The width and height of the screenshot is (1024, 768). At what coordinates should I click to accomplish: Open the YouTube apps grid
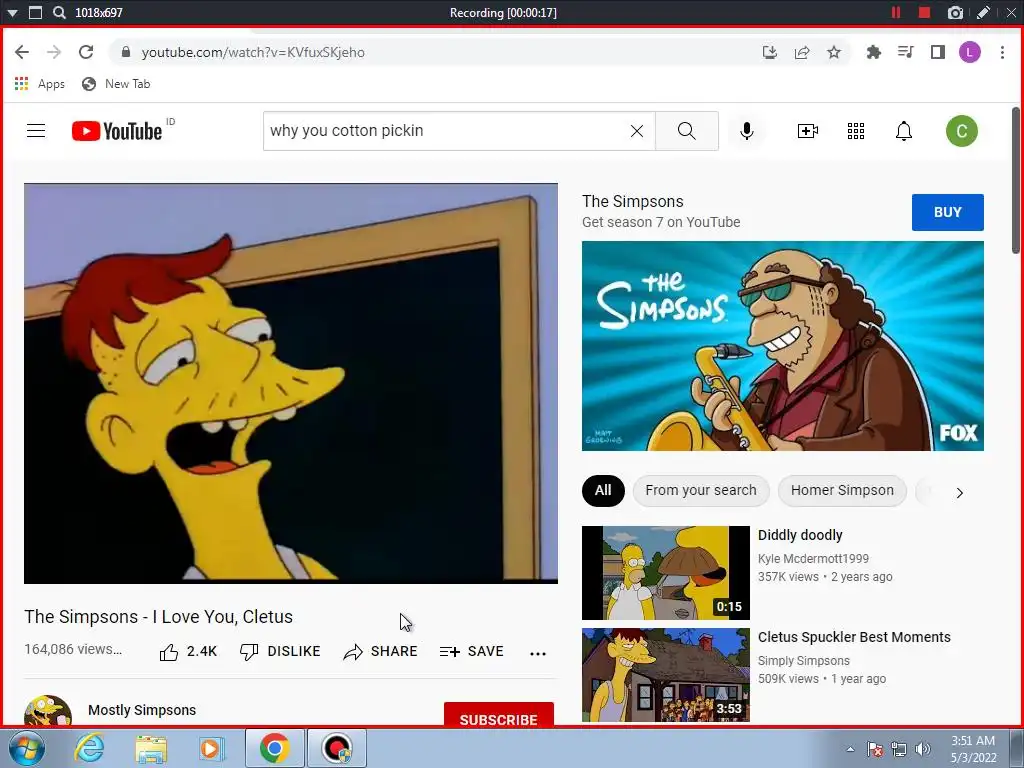coord(856,131)
